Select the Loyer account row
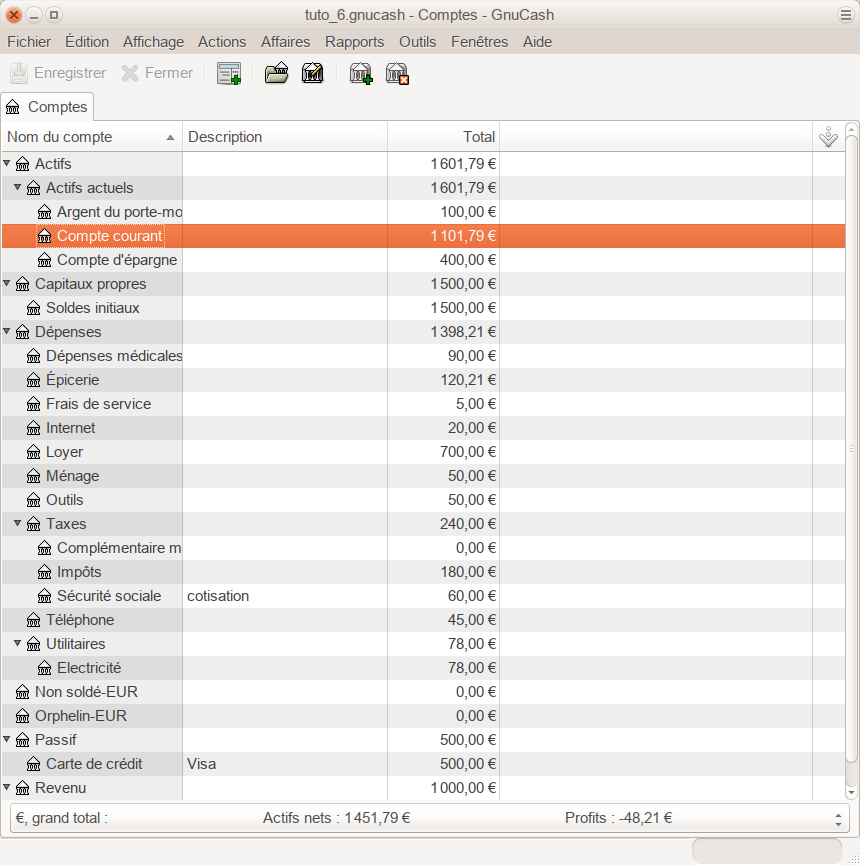The height and width of the screenshot is (865, 860). click(x=65, y=452)
